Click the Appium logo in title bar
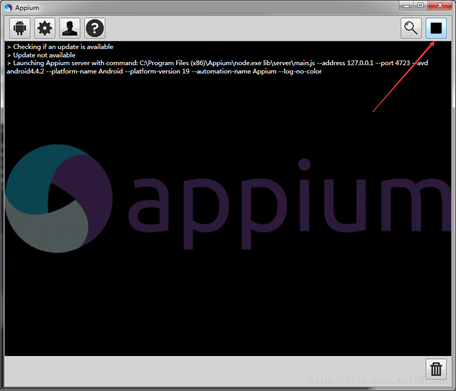This screenshot has width=456, height=391. point(8,7)
